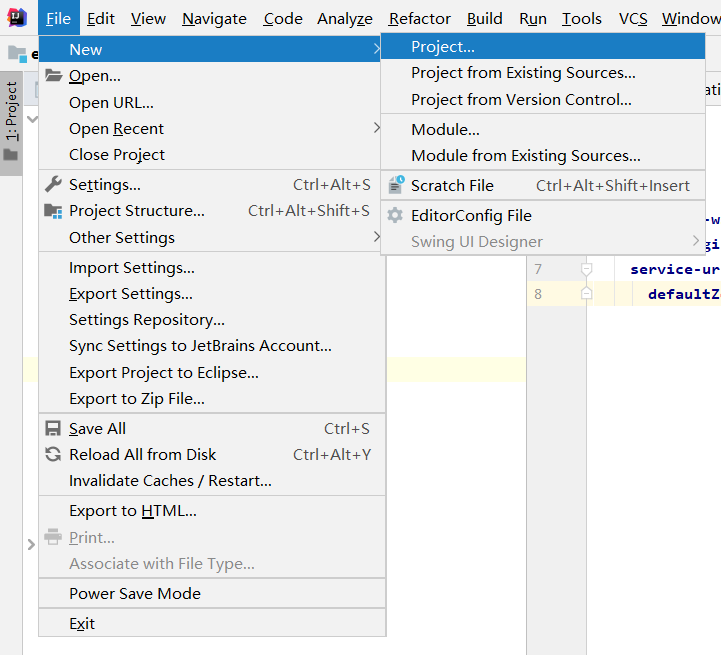Expand the Other Settings submenu arrow

(377, 237)
